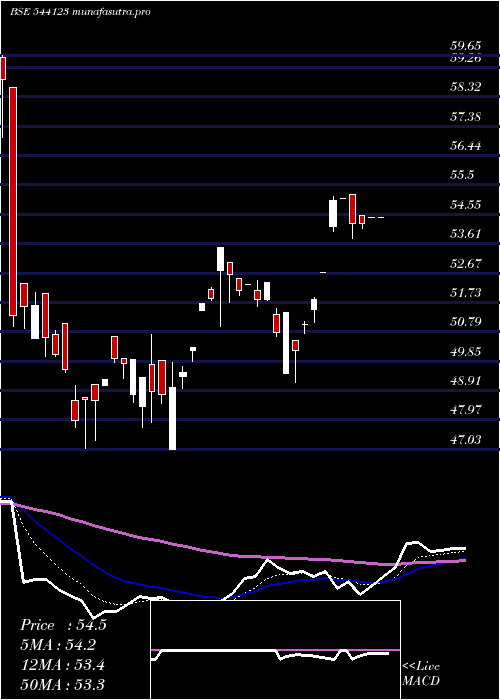Viewport: 500px width, 700px height.
Task: Click the long white candle bottoming at 47.03
Action: [x=172, y=418]
